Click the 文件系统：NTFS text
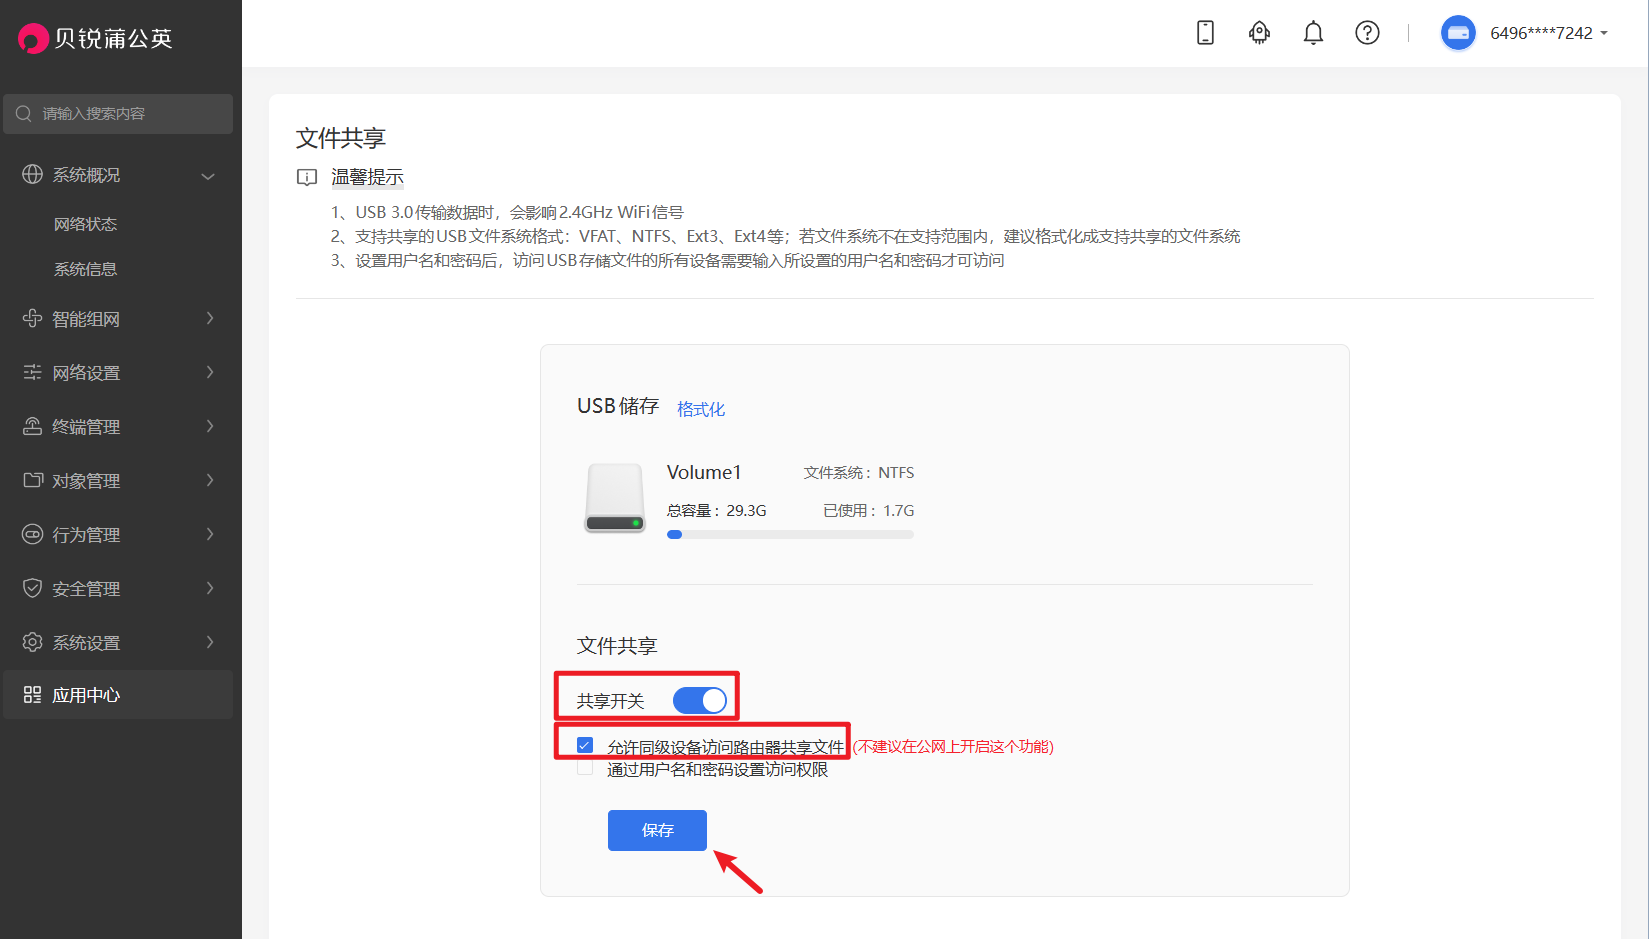Image resolution: width=1649 pixels, height=939 pixels. pos(858,472)
